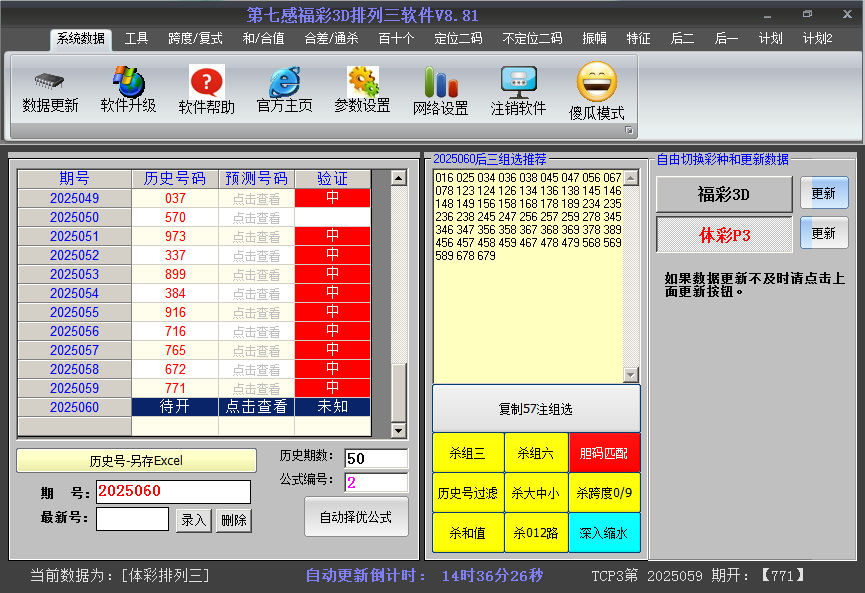This screenshot has height=593, width=865.
Task: Focus the empty 最新号 input field
Action: (132, 519)
